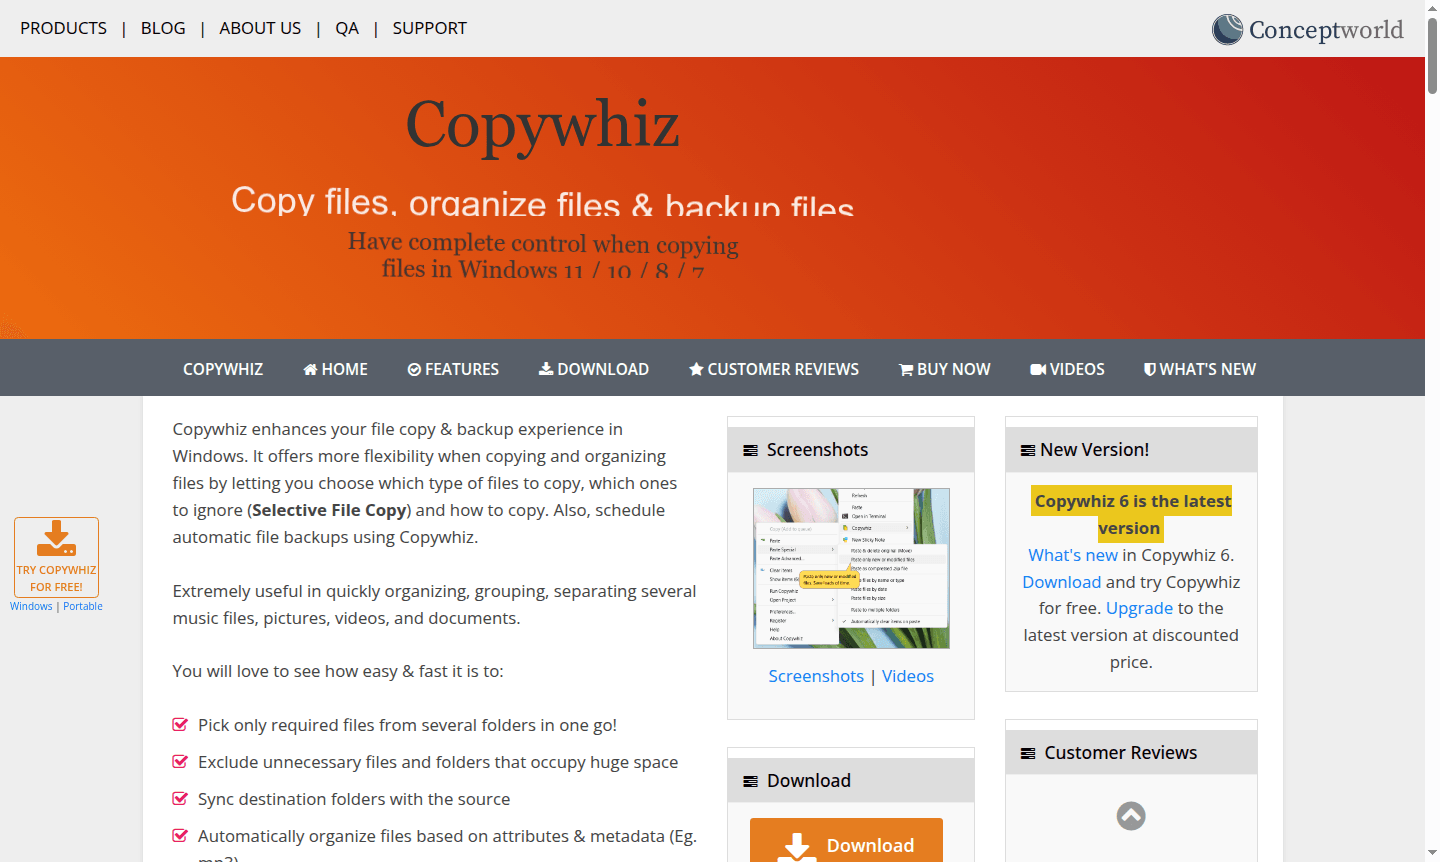
Task: Open the screenshot thumbnail preview image
Action: click(851, 567)
